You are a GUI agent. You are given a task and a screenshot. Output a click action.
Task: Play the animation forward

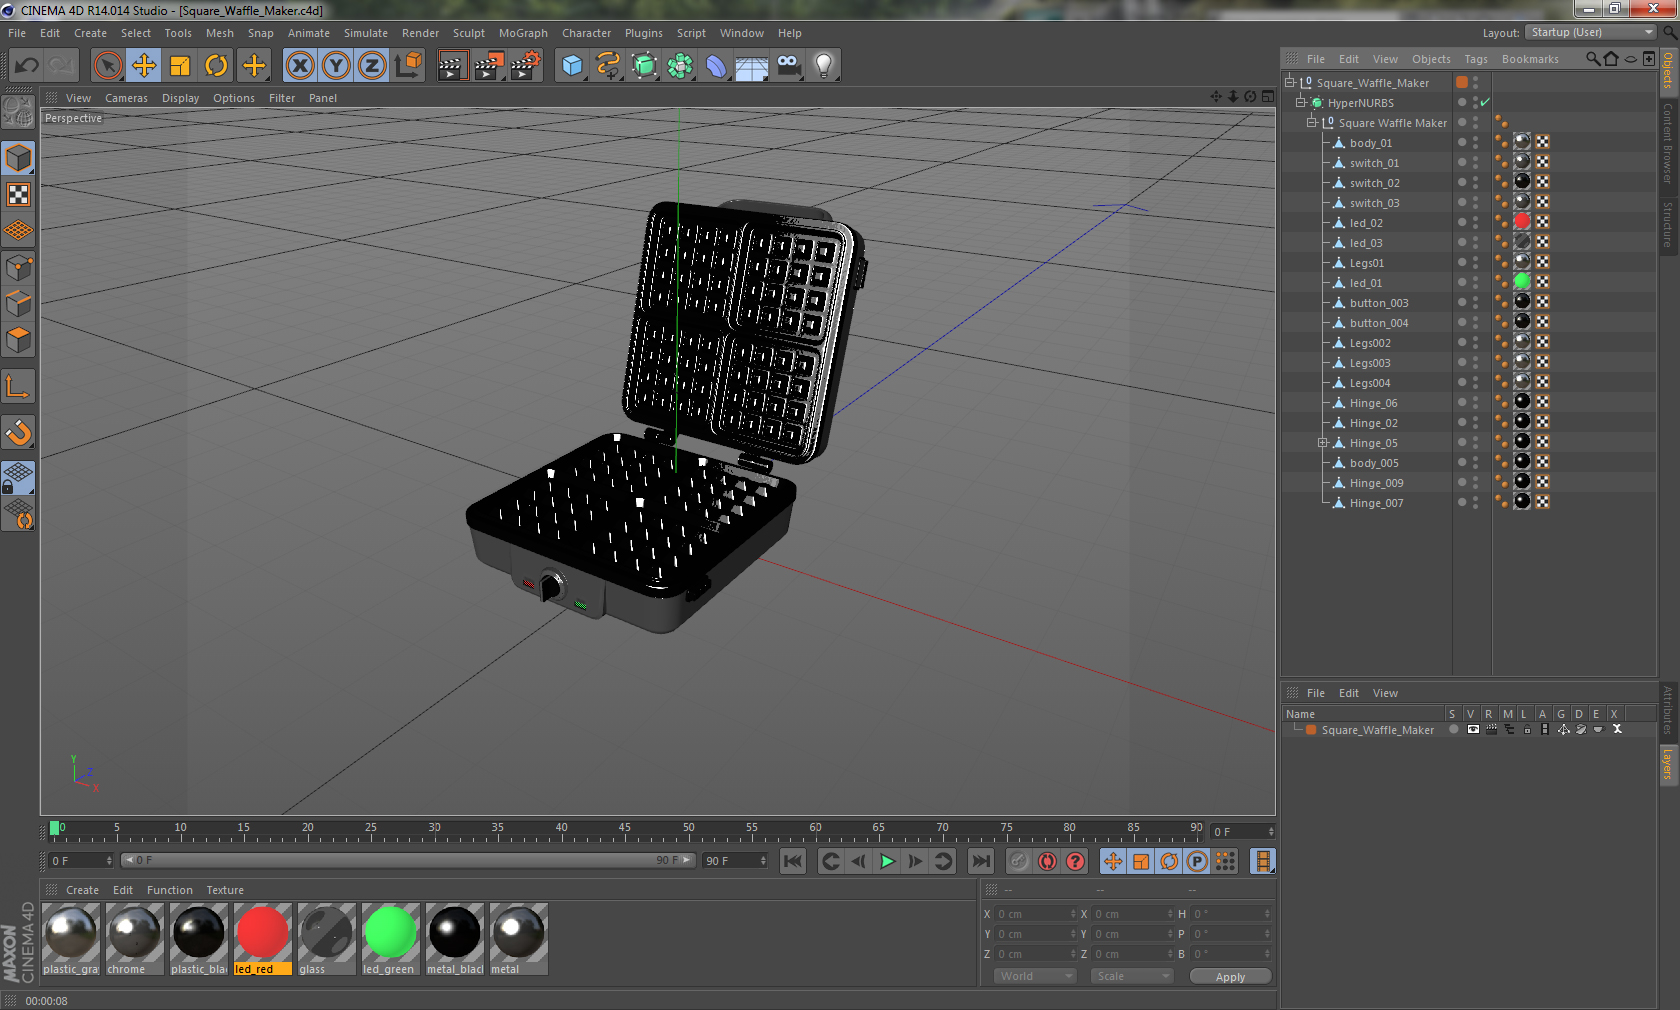coord(887,861)
